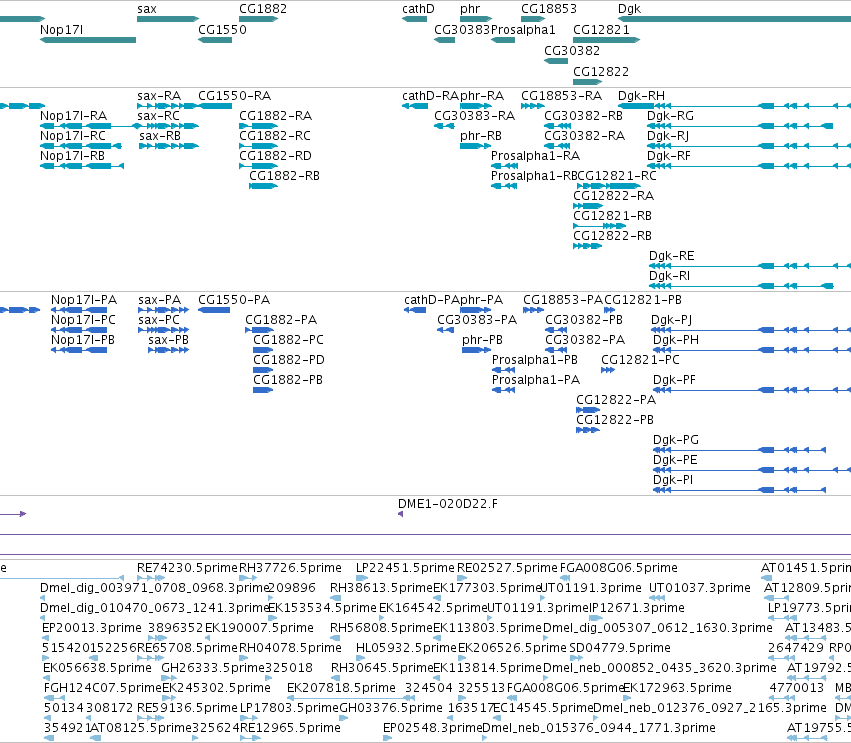Select protein Dgk-PE label
Viewport: 851px width, 743px height.
[x=675, y=460]
